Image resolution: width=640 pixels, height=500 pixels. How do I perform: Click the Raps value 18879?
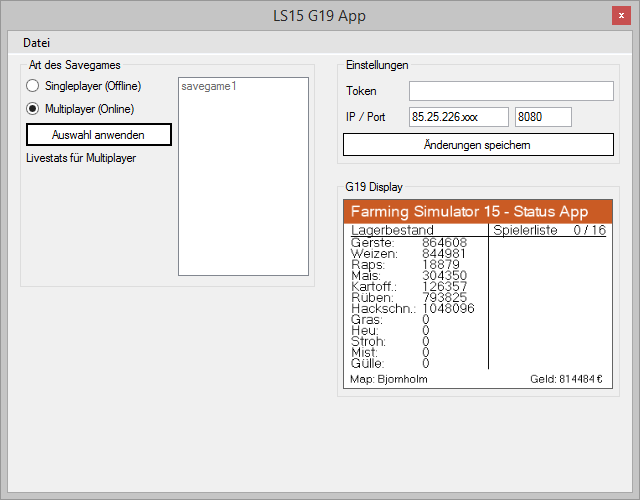click(x=440, y=264)
